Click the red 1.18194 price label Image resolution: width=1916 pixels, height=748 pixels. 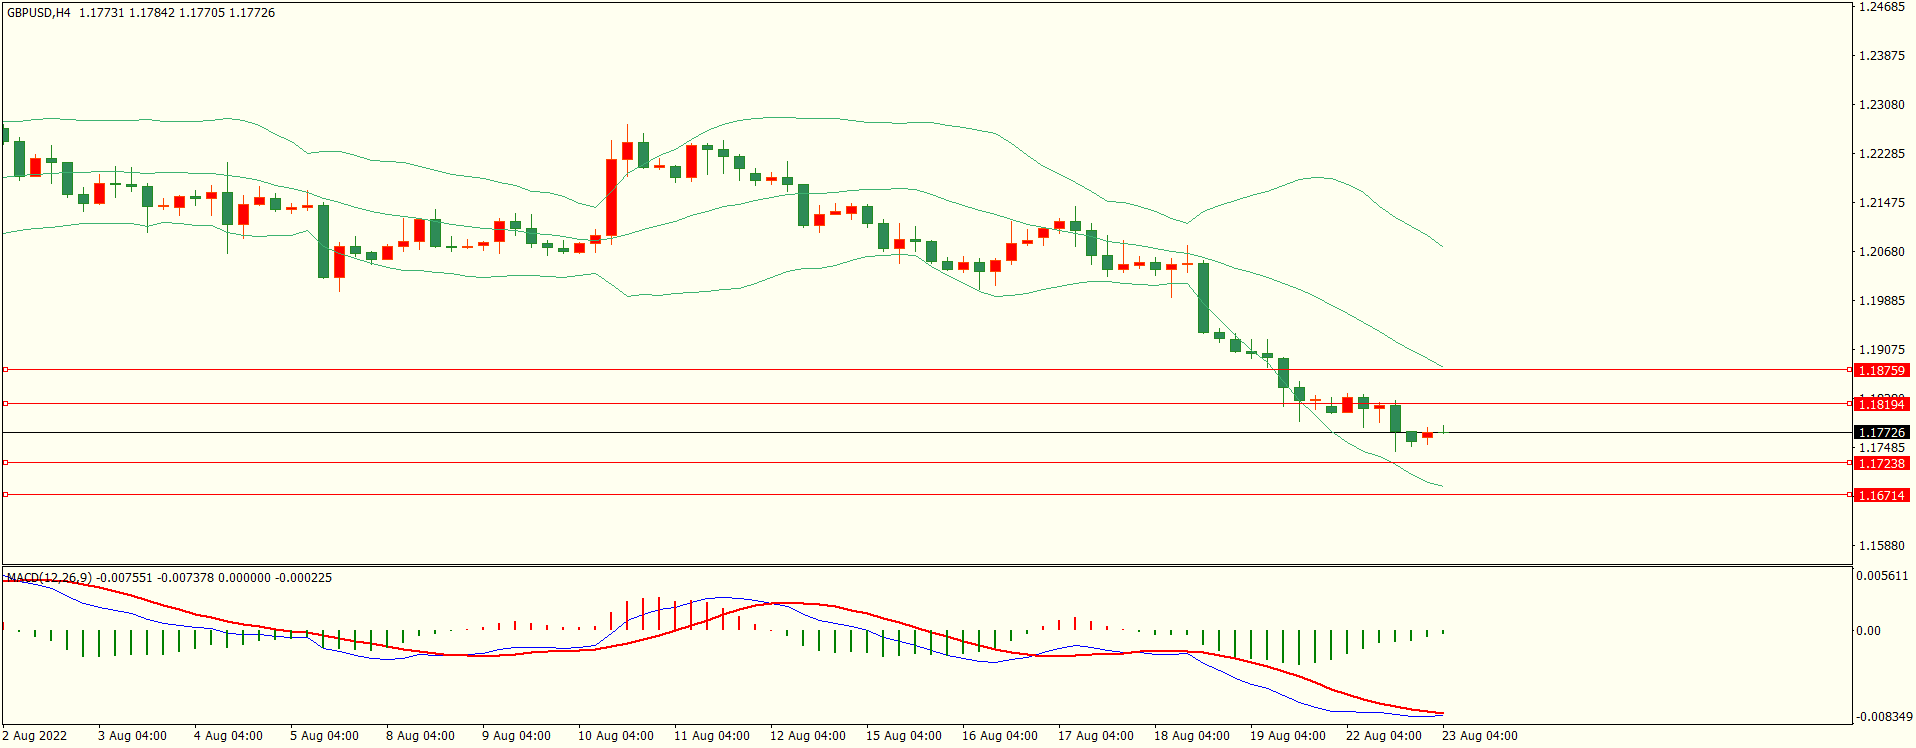(1881, 404)
